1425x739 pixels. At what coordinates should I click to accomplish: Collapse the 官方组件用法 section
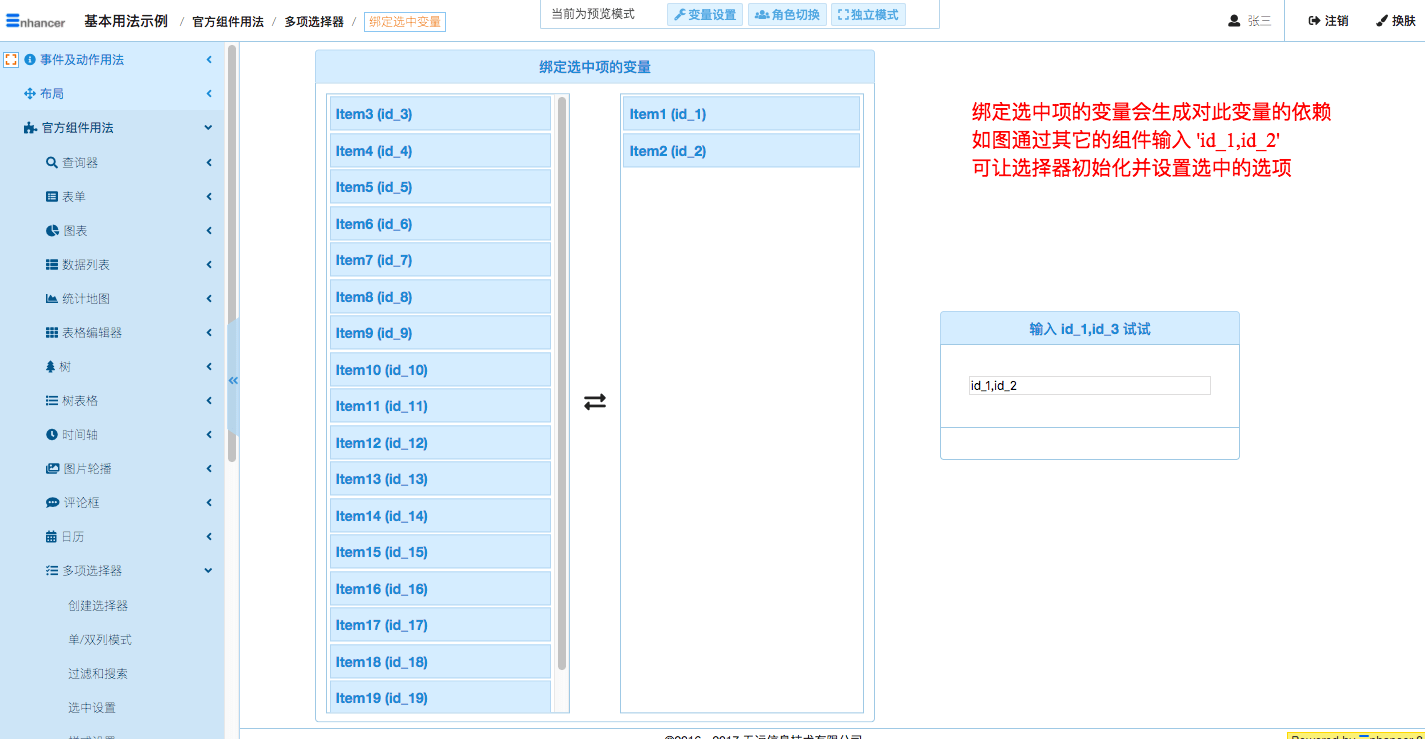[x=208, y=128]
